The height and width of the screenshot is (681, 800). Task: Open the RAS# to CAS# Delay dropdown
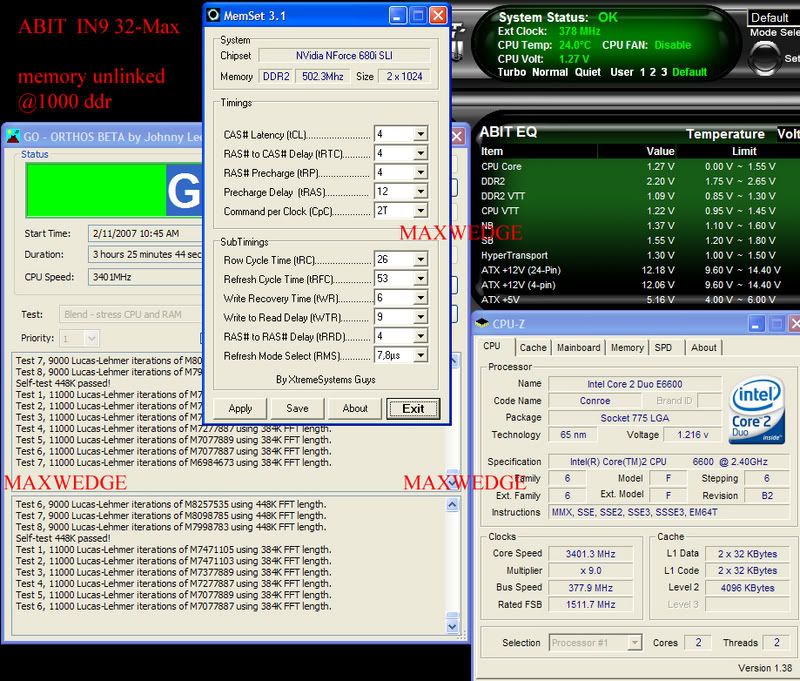coord(420,153)
